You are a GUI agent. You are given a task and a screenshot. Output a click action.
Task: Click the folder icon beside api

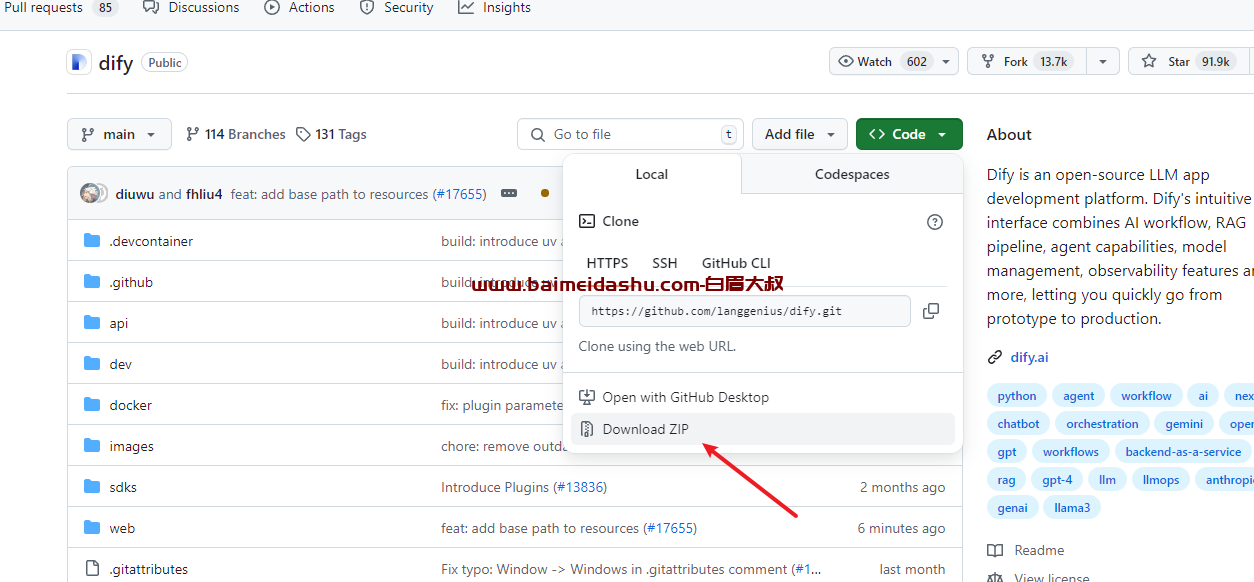click(92, 322)
